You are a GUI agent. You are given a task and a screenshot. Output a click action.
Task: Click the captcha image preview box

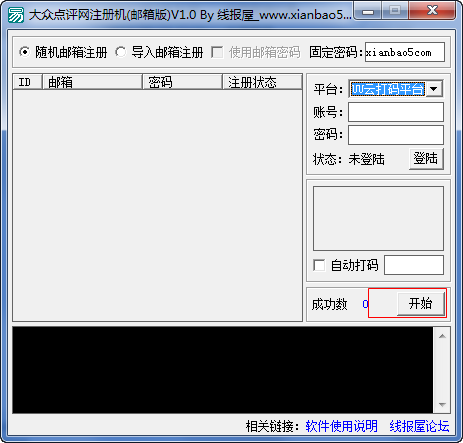coord(378,218)
